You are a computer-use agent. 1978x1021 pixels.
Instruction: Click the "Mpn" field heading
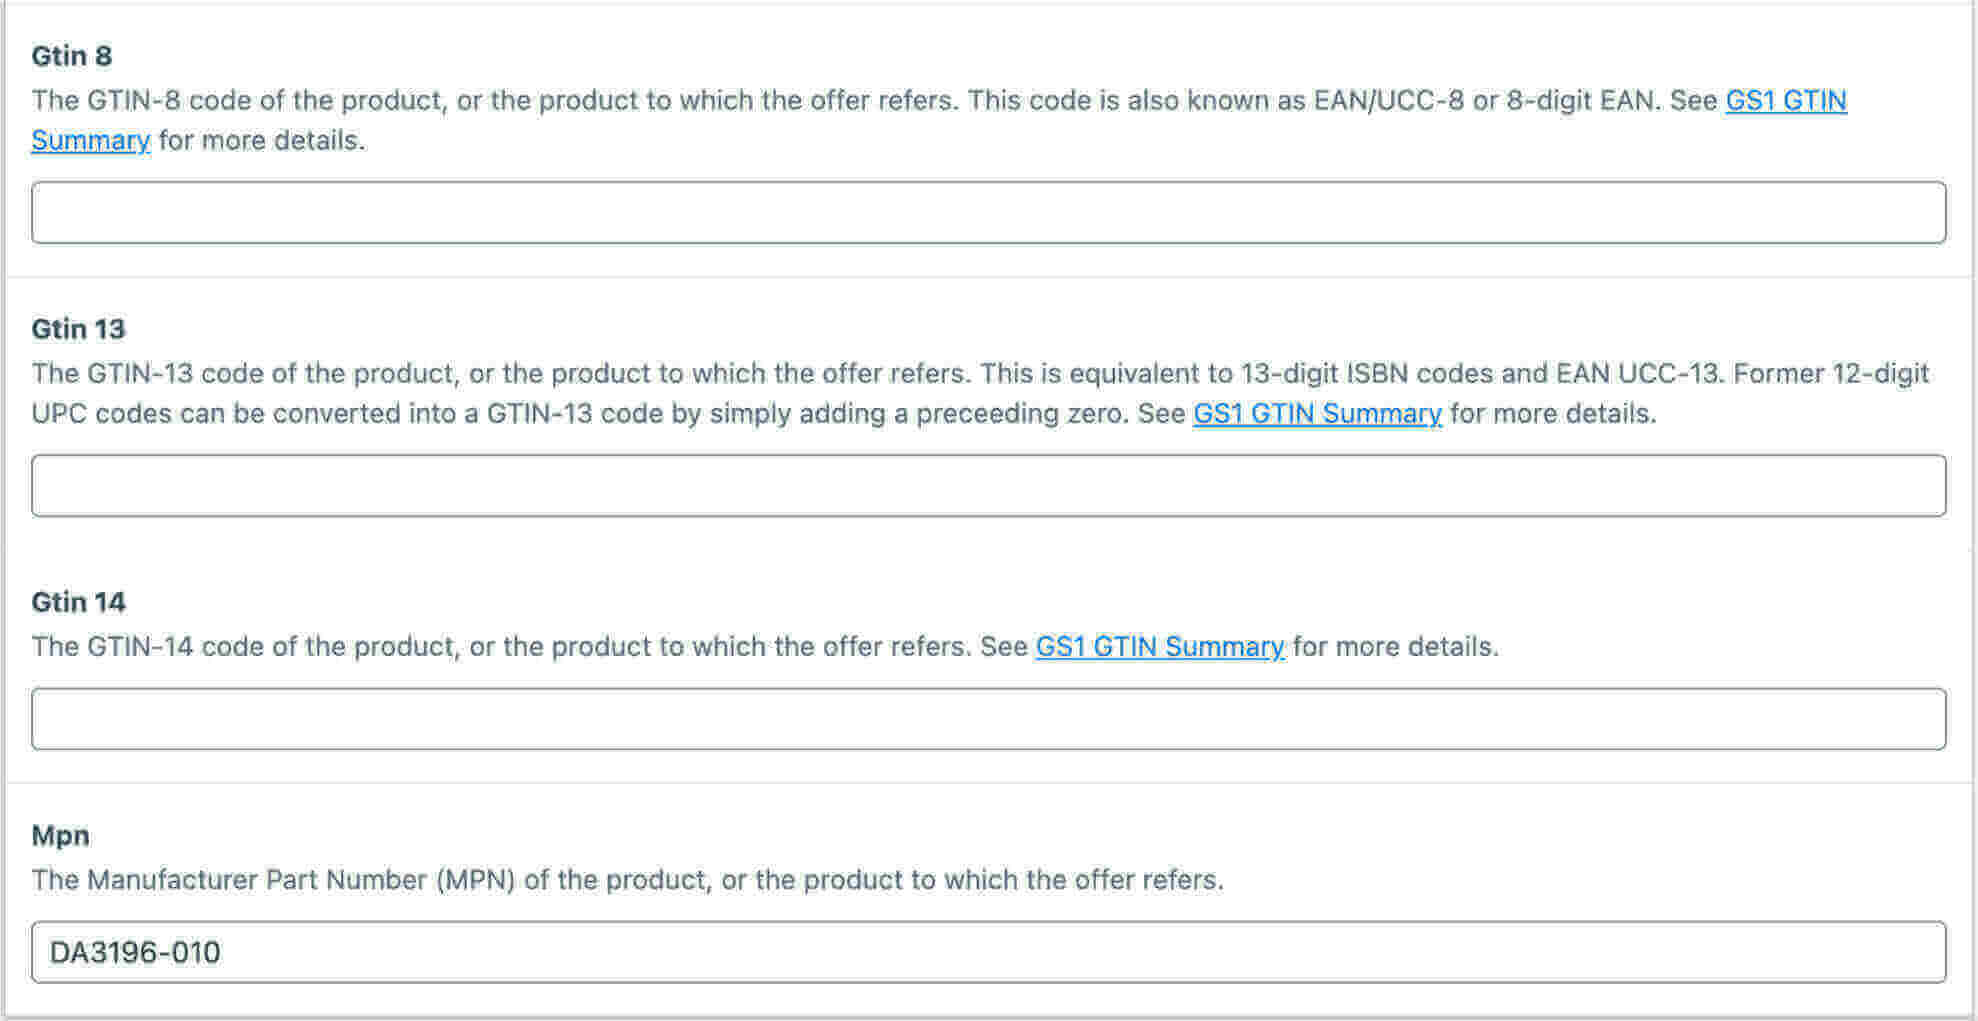pos(60,835)
